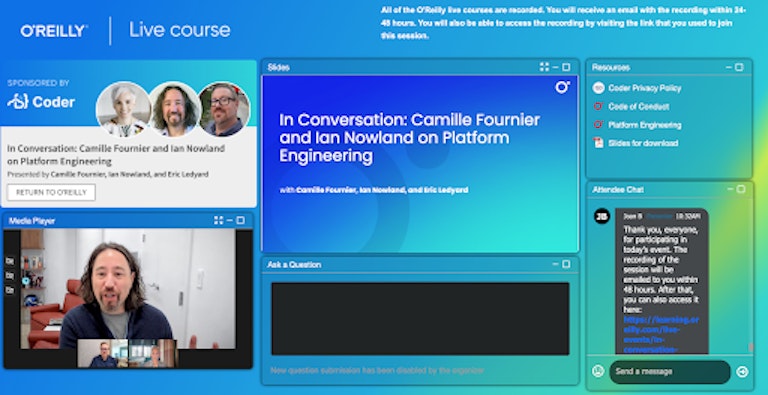Image resolution: width=768 pixels, height=395 pixels.
Task: Send chat message with arrow icon
Action: (743, 372)
